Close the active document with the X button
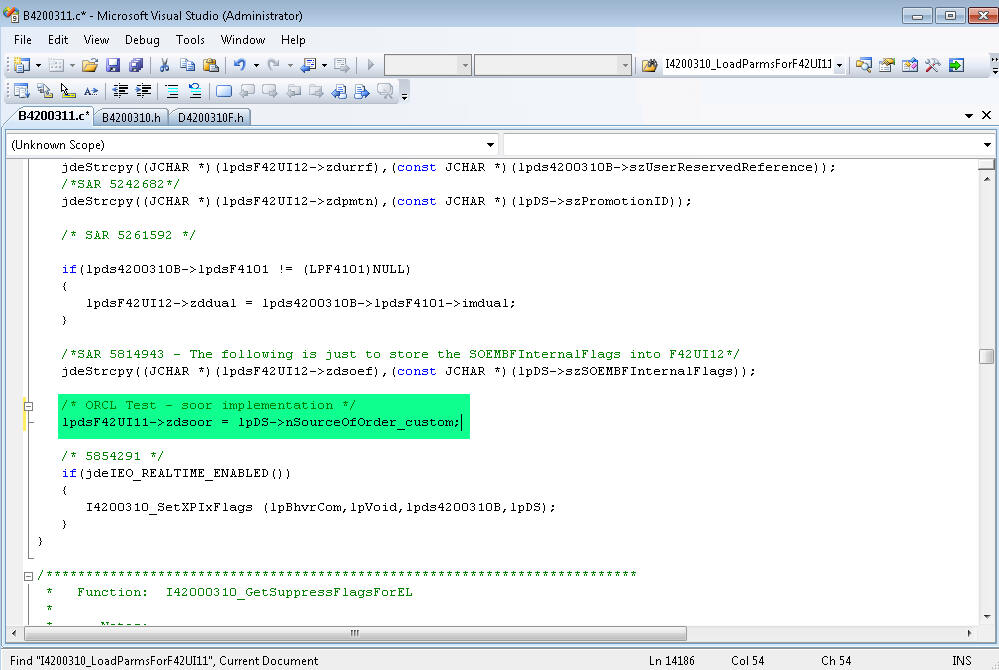Screen dimensions: 999x670 pos(986,115)
